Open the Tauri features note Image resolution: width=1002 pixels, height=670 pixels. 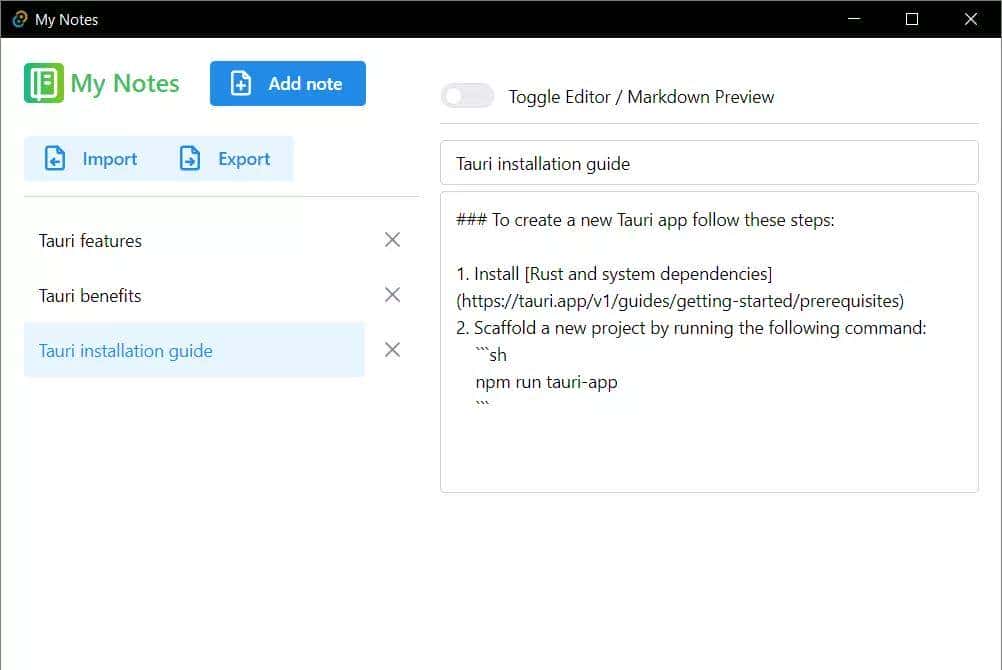click(x=91, y=241)
